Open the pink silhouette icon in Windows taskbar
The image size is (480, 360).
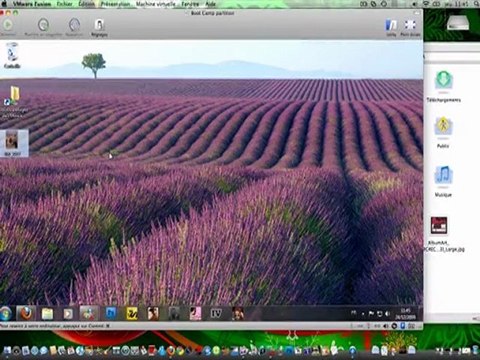tap(195, 313)
